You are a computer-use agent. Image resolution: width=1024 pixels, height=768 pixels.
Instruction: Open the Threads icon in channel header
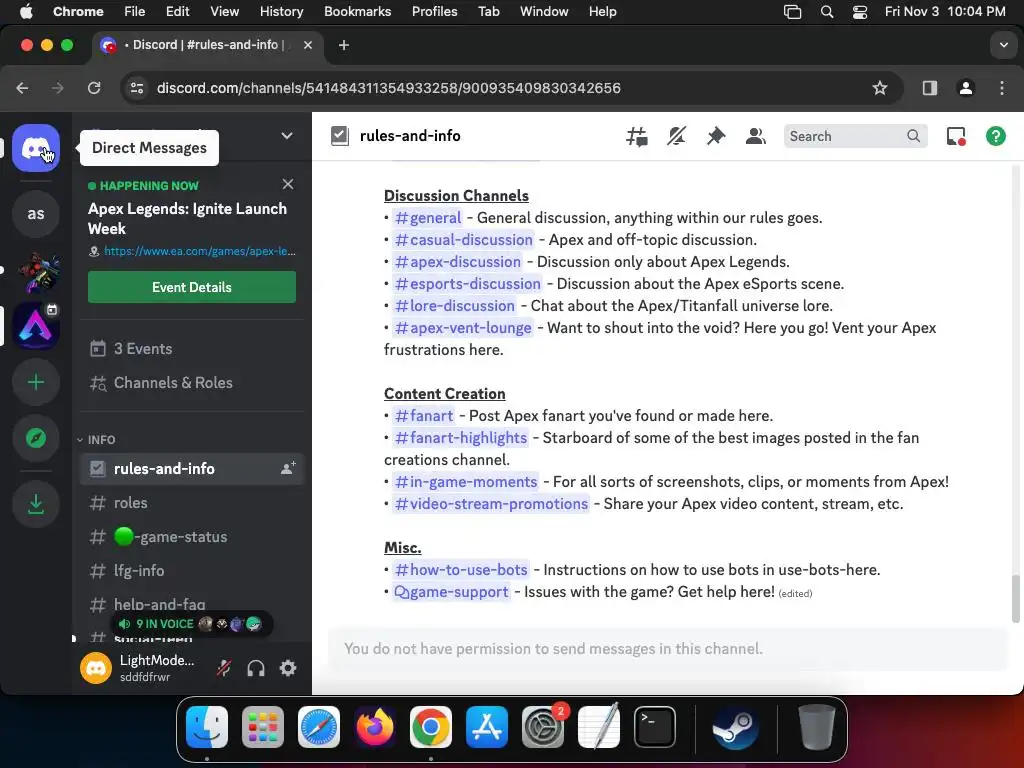(636, 136)
